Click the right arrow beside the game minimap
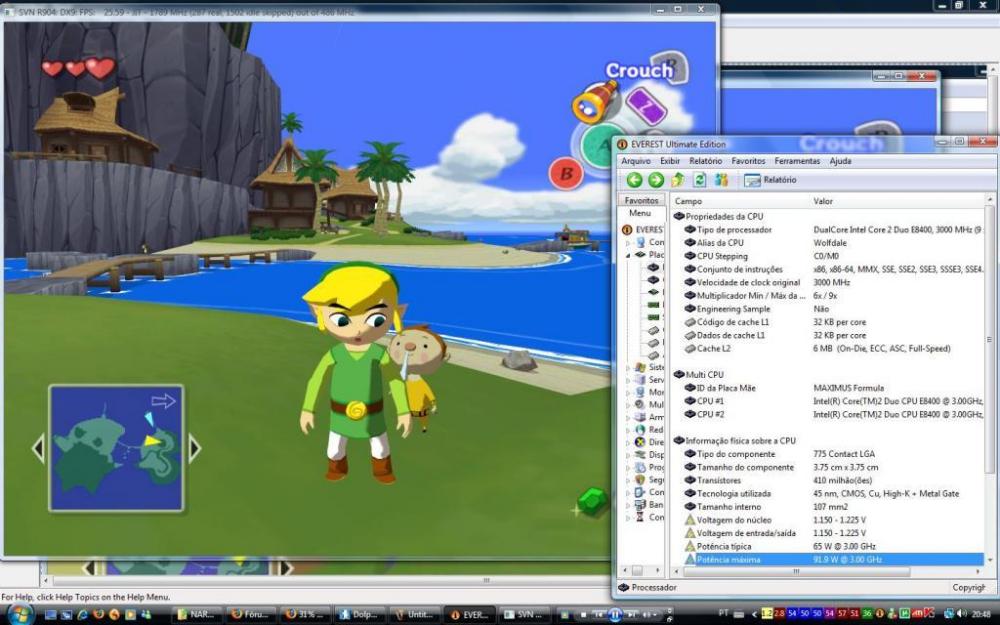The height and width of the screenshot is (625, 1000). coord(195,449)
